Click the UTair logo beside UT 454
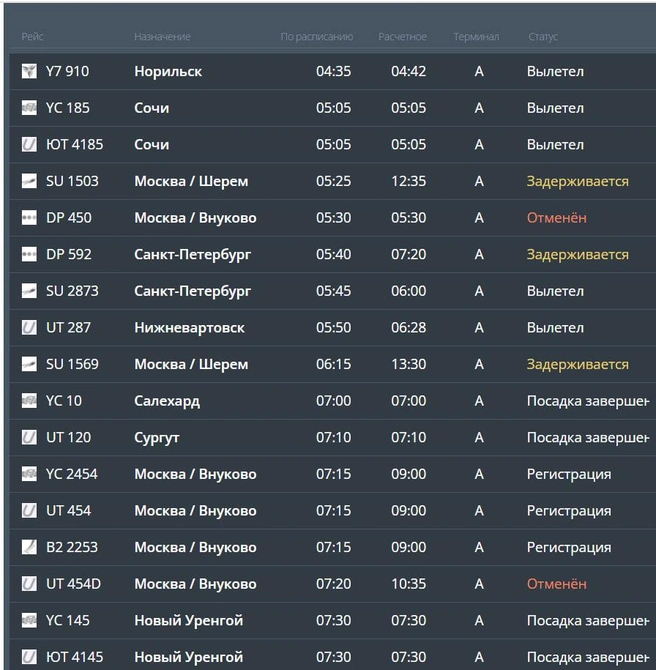The height and width of the screenshot is (670, 656). click(29, 511)
